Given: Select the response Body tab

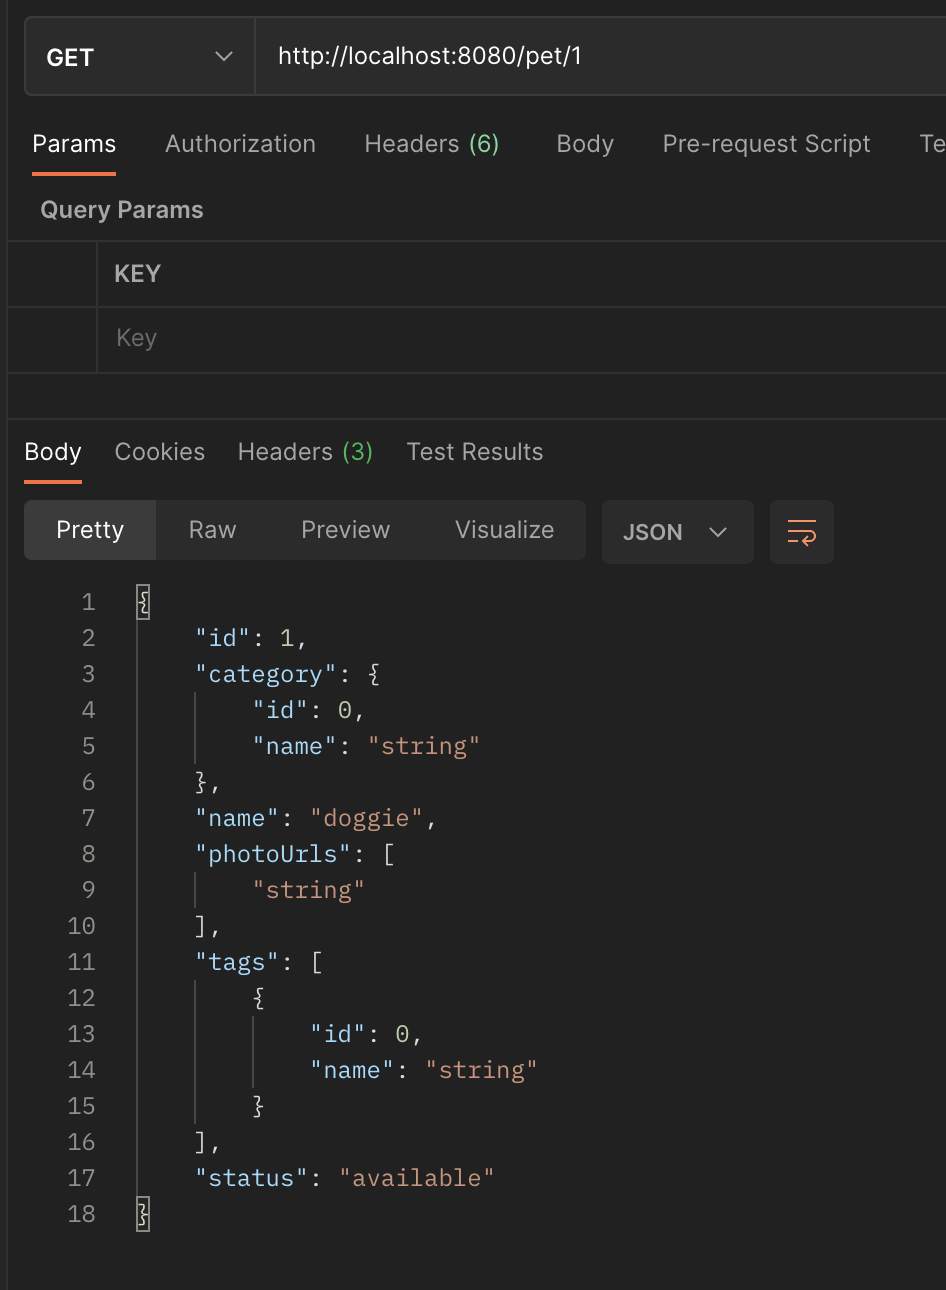Looking at the screenshot, I should coord(53,452).
